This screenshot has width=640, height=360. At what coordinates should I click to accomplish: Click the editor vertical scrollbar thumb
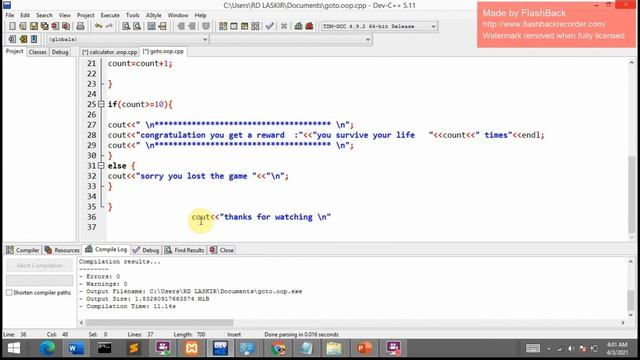tap(631, 194)
